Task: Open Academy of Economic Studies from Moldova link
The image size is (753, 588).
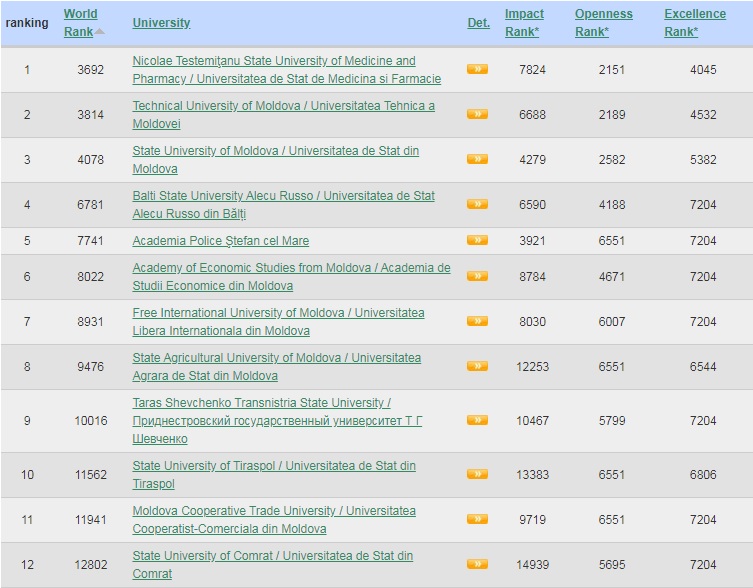Action: pyautogui.click(x=291, y=277)
